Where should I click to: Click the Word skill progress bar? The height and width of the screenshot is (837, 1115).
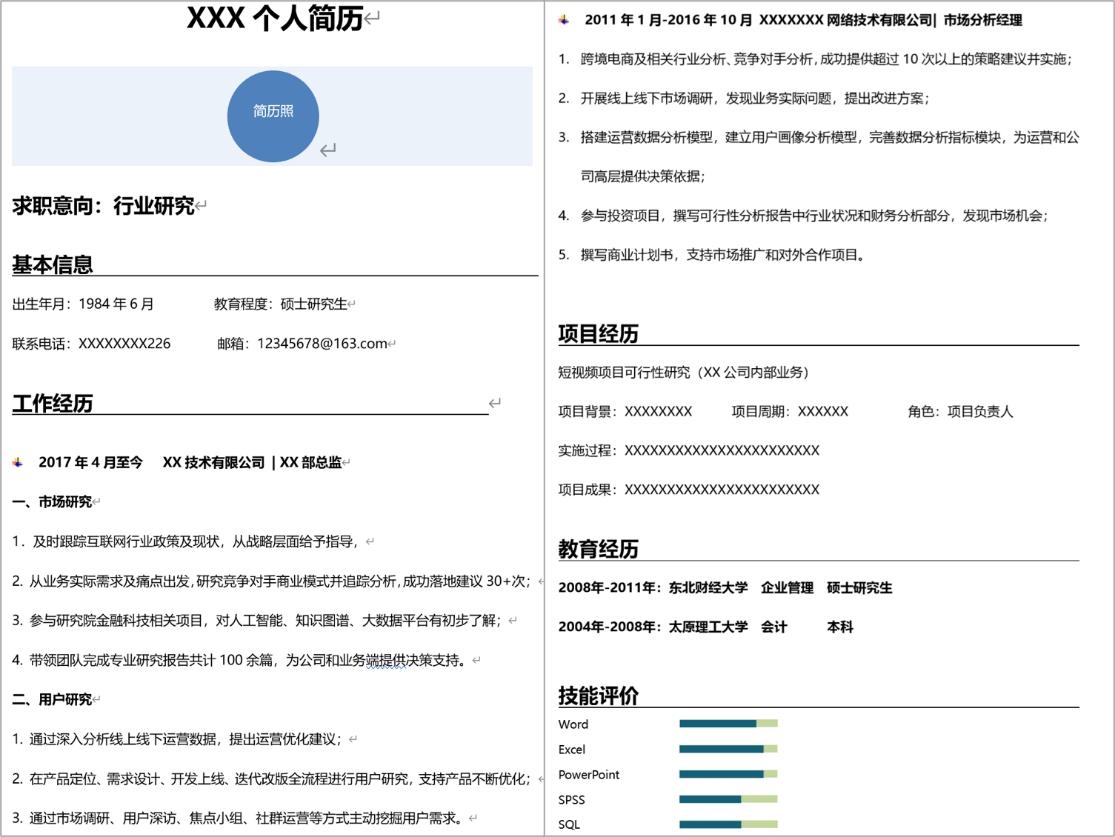coord(728,722)
